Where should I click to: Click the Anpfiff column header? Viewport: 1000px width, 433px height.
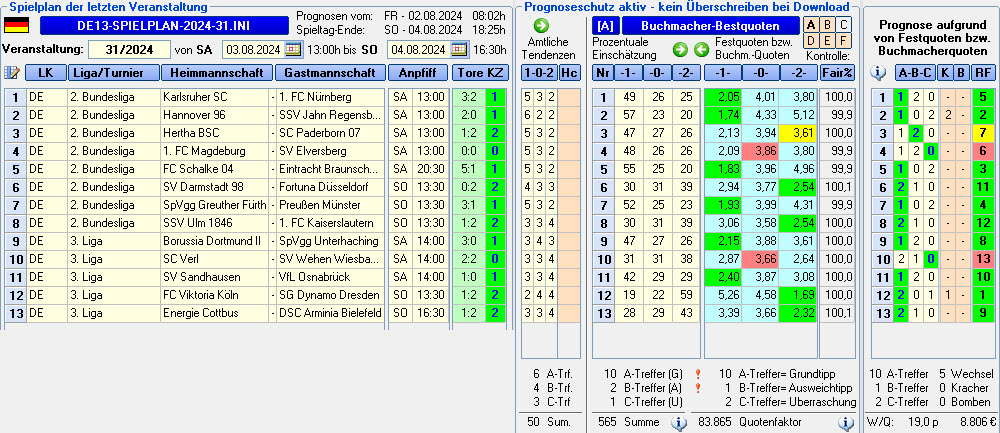pos(418,73)
